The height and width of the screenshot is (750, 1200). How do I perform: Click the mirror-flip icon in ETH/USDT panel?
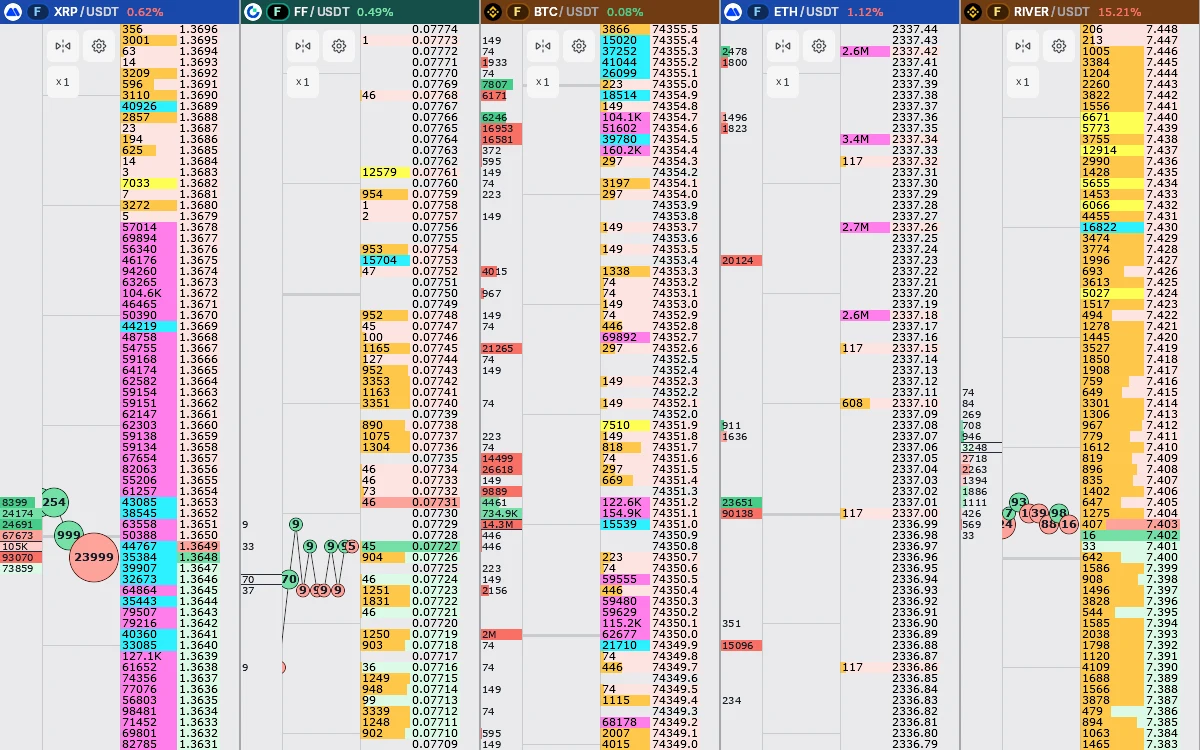[x=782, y=46]
